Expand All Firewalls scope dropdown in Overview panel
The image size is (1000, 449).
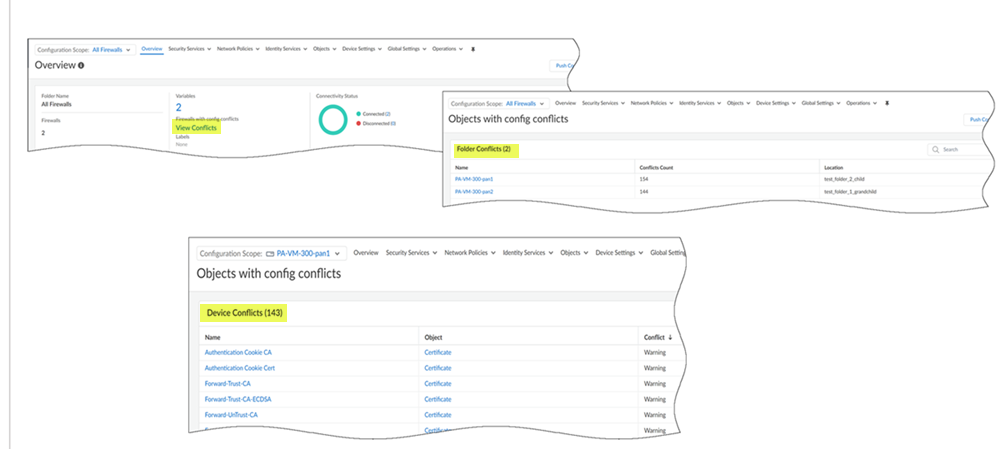111,48
